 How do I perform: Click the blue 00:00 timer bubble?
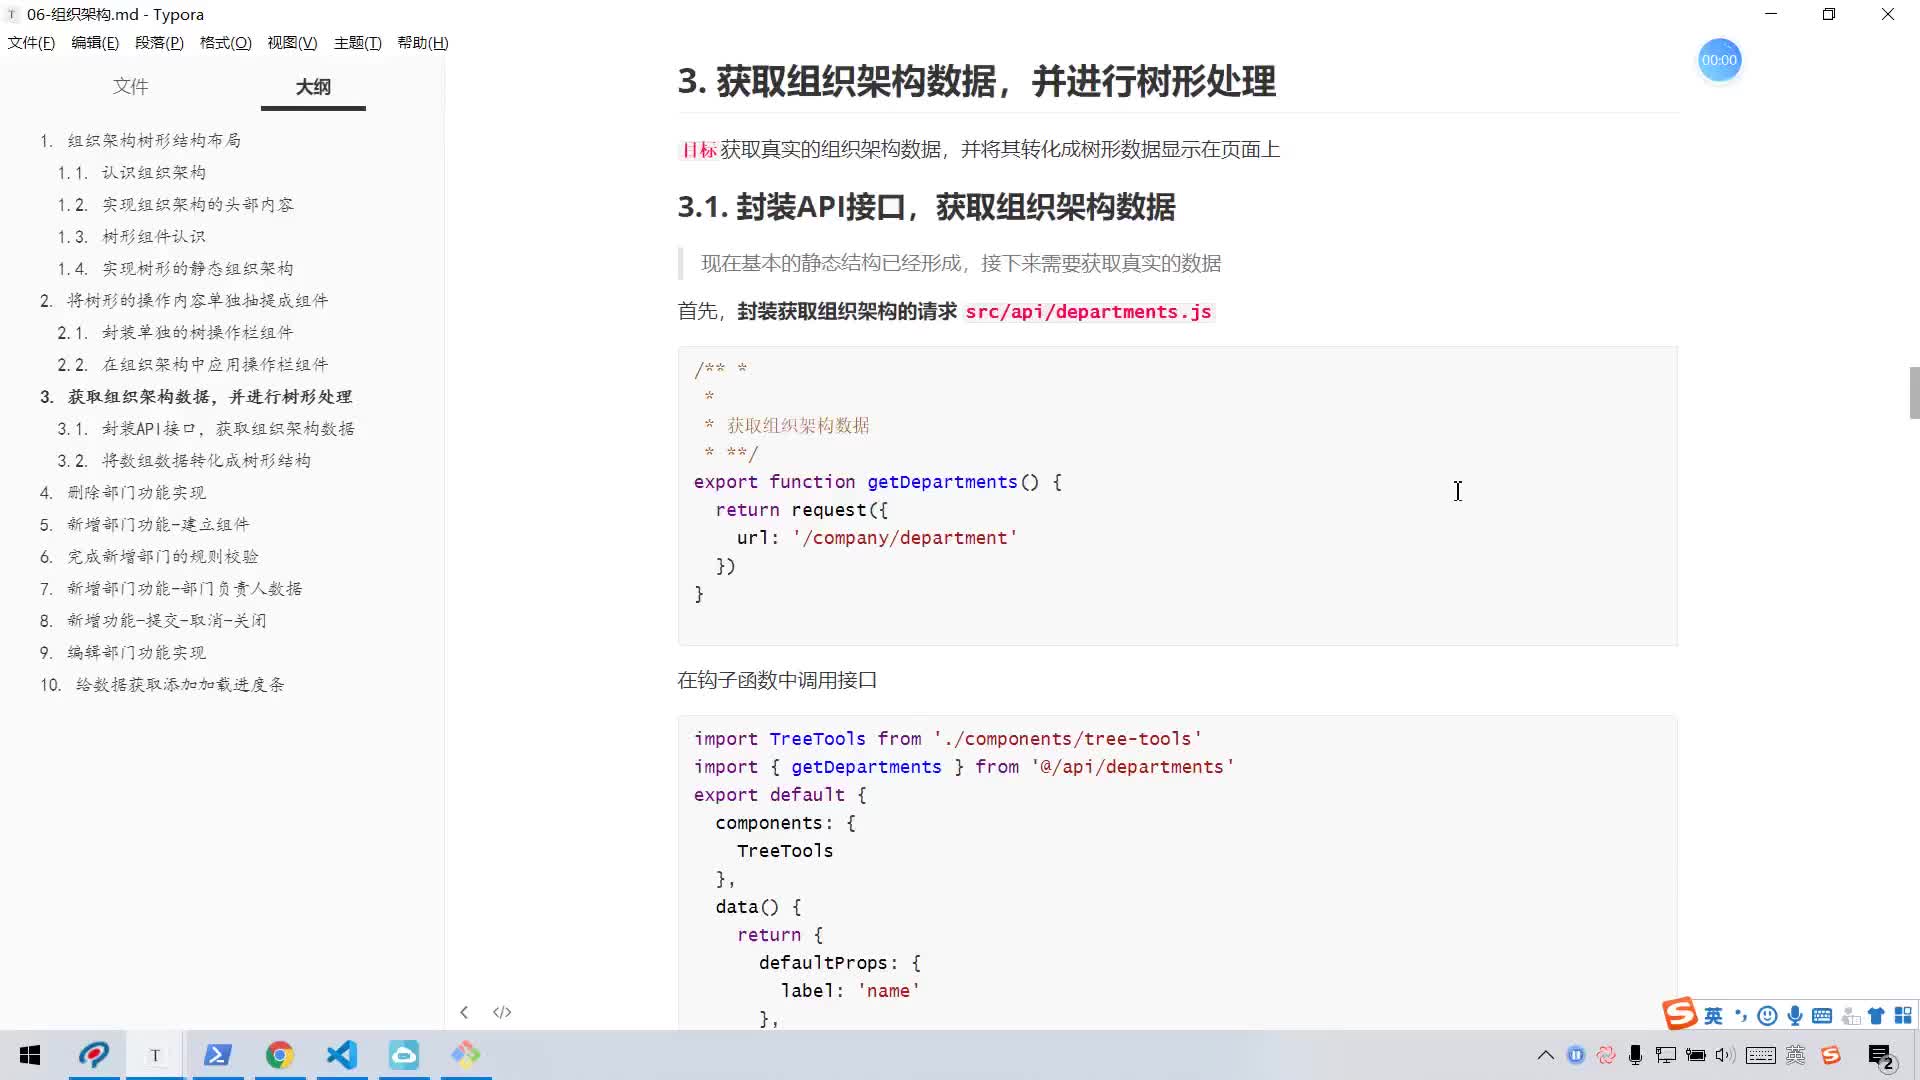[1719, 60]
